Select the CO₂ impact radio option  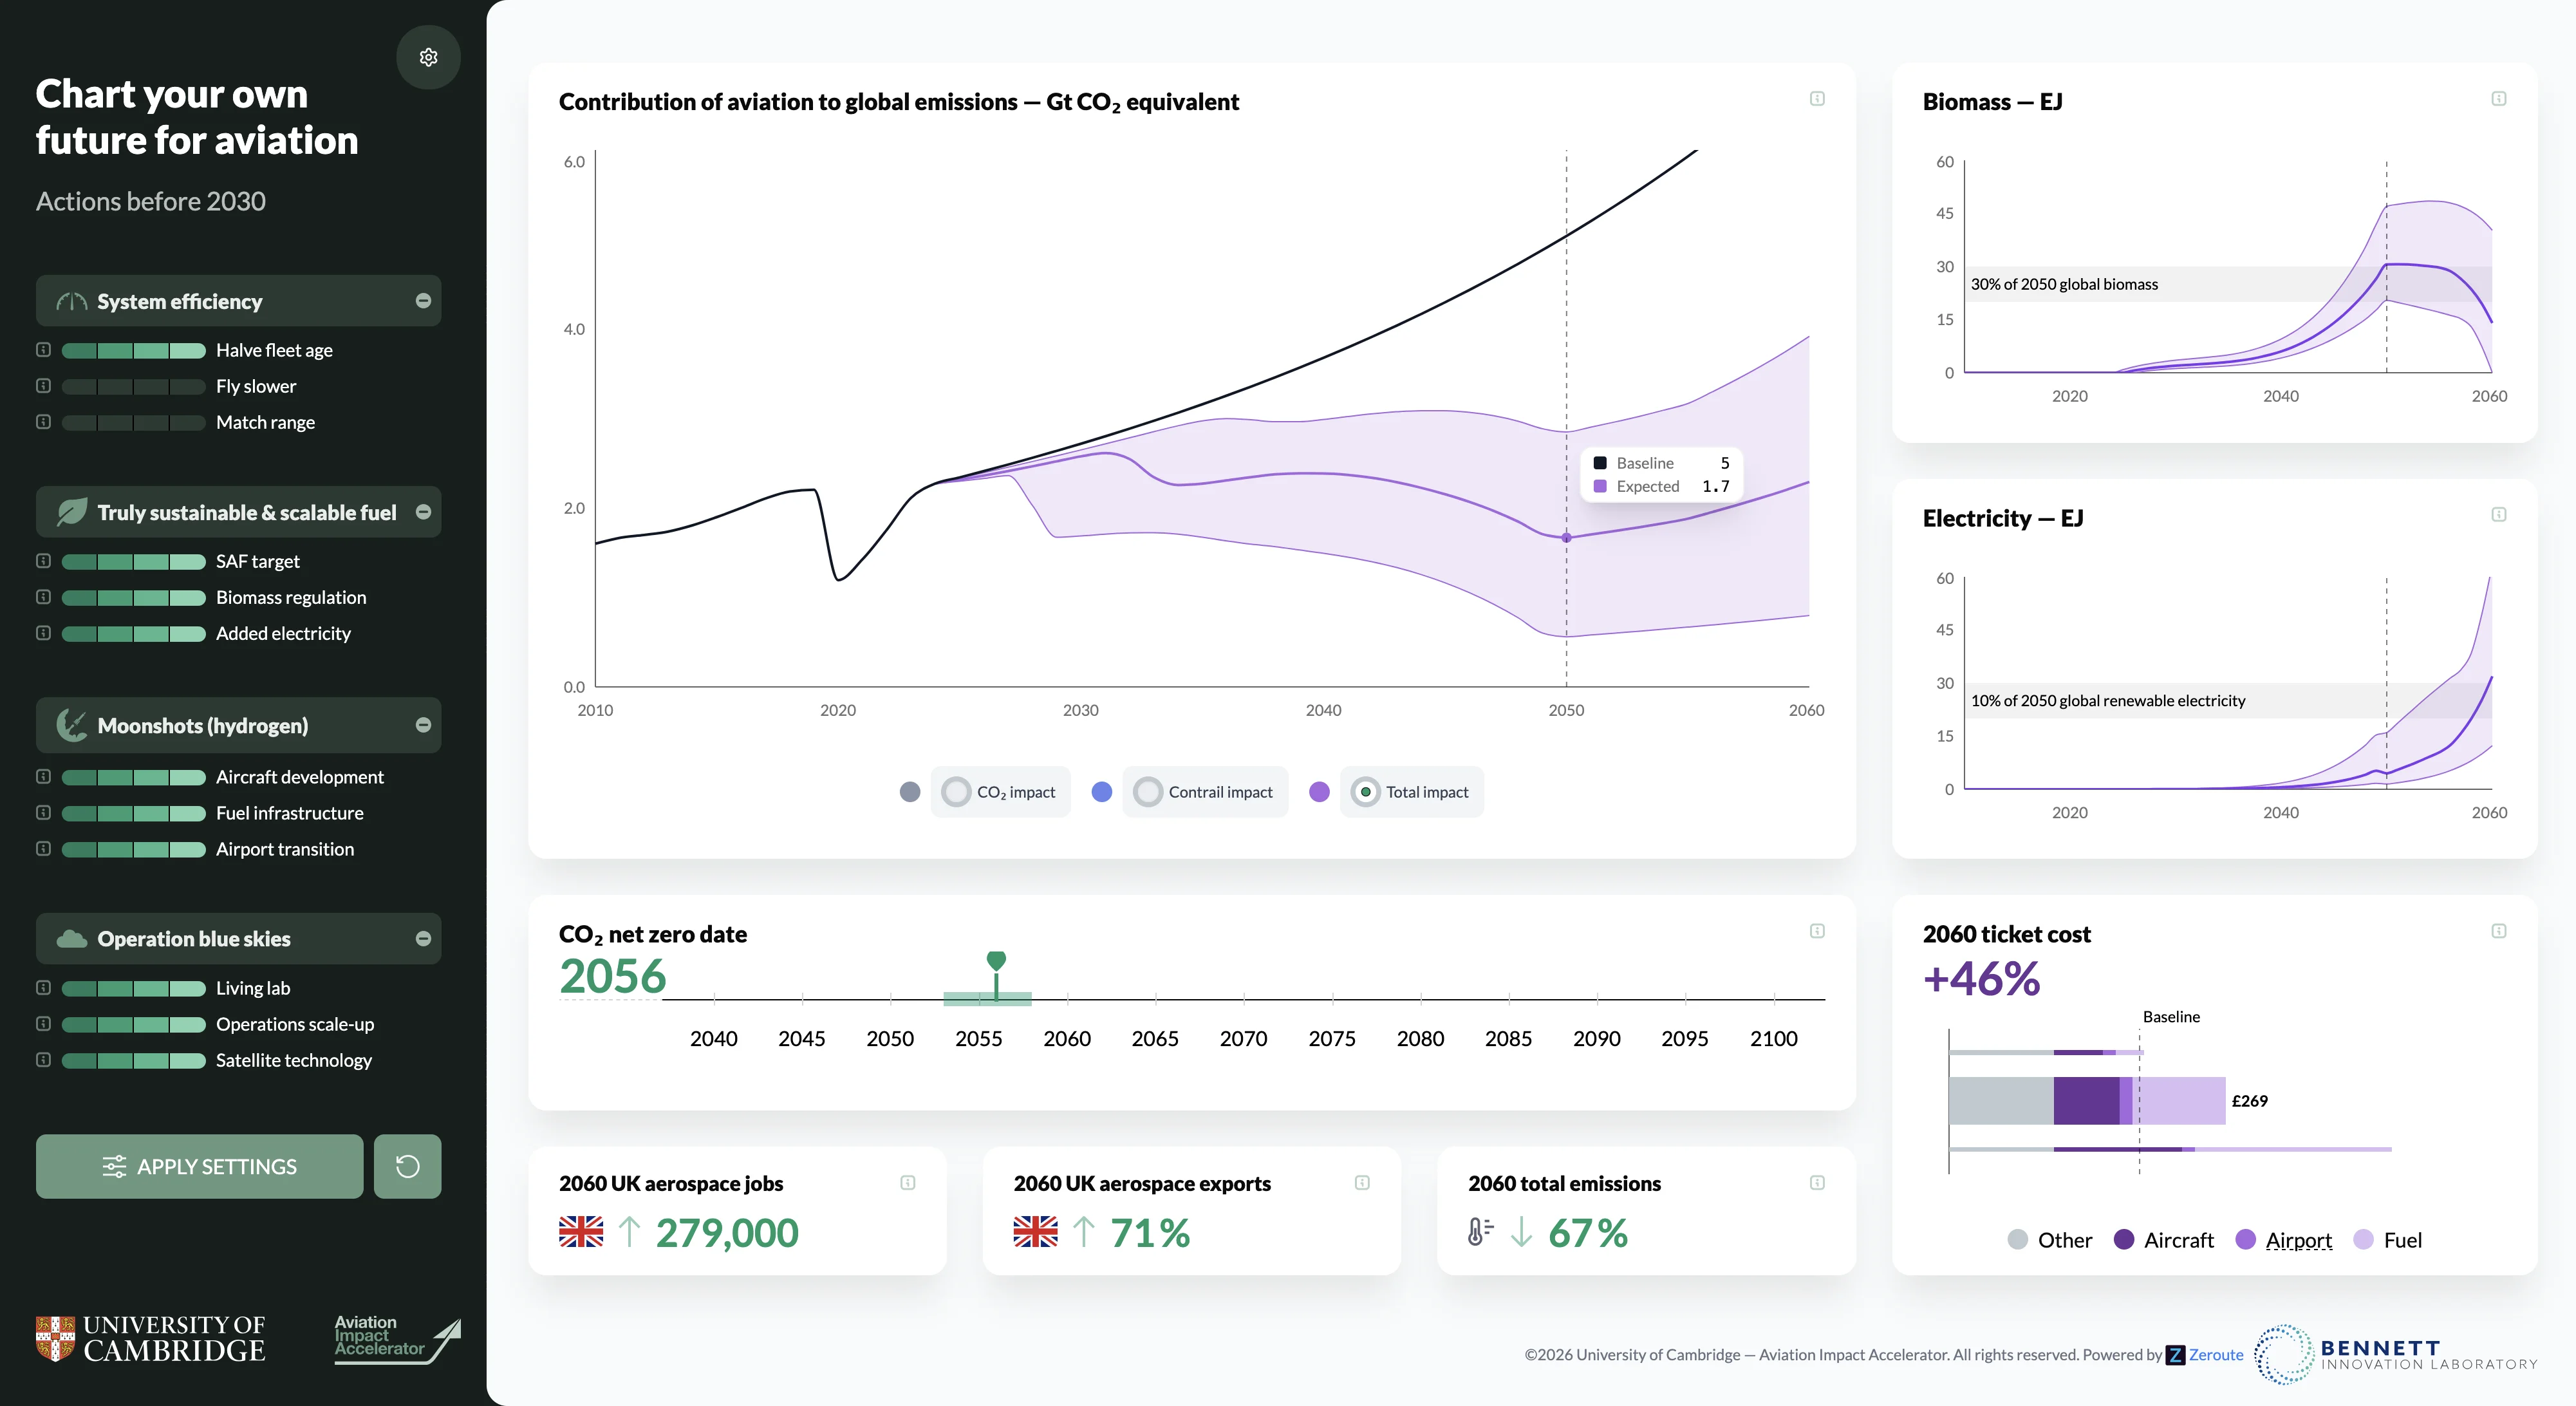pyautogui.click(x=956, y=792)
